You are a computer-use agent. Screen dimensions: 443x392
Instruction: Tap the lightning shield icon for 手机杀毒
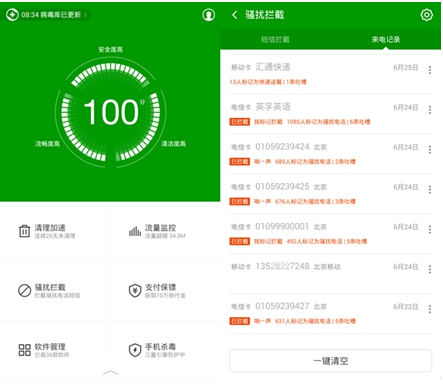click(135, 350)
